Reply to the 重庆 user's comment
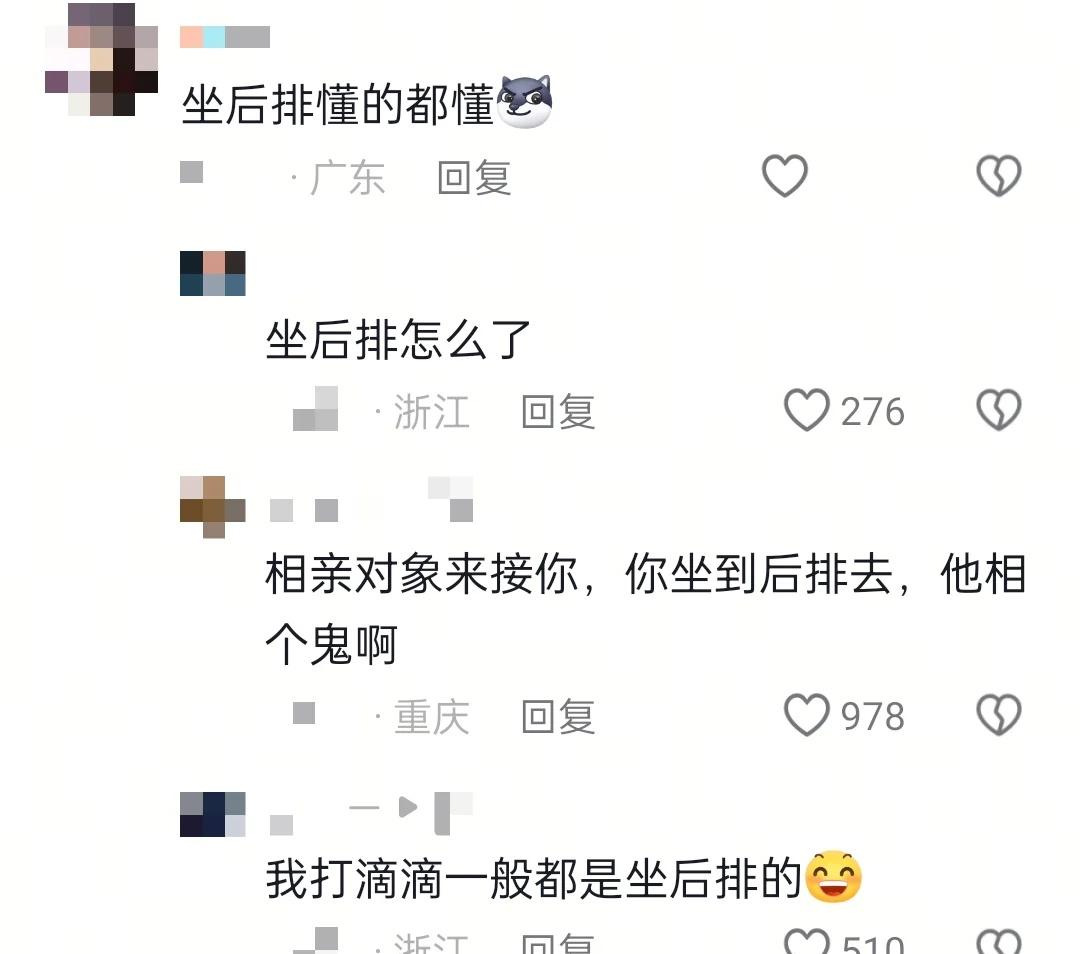Screen dimensions: 1080x954 coord(559,716)
